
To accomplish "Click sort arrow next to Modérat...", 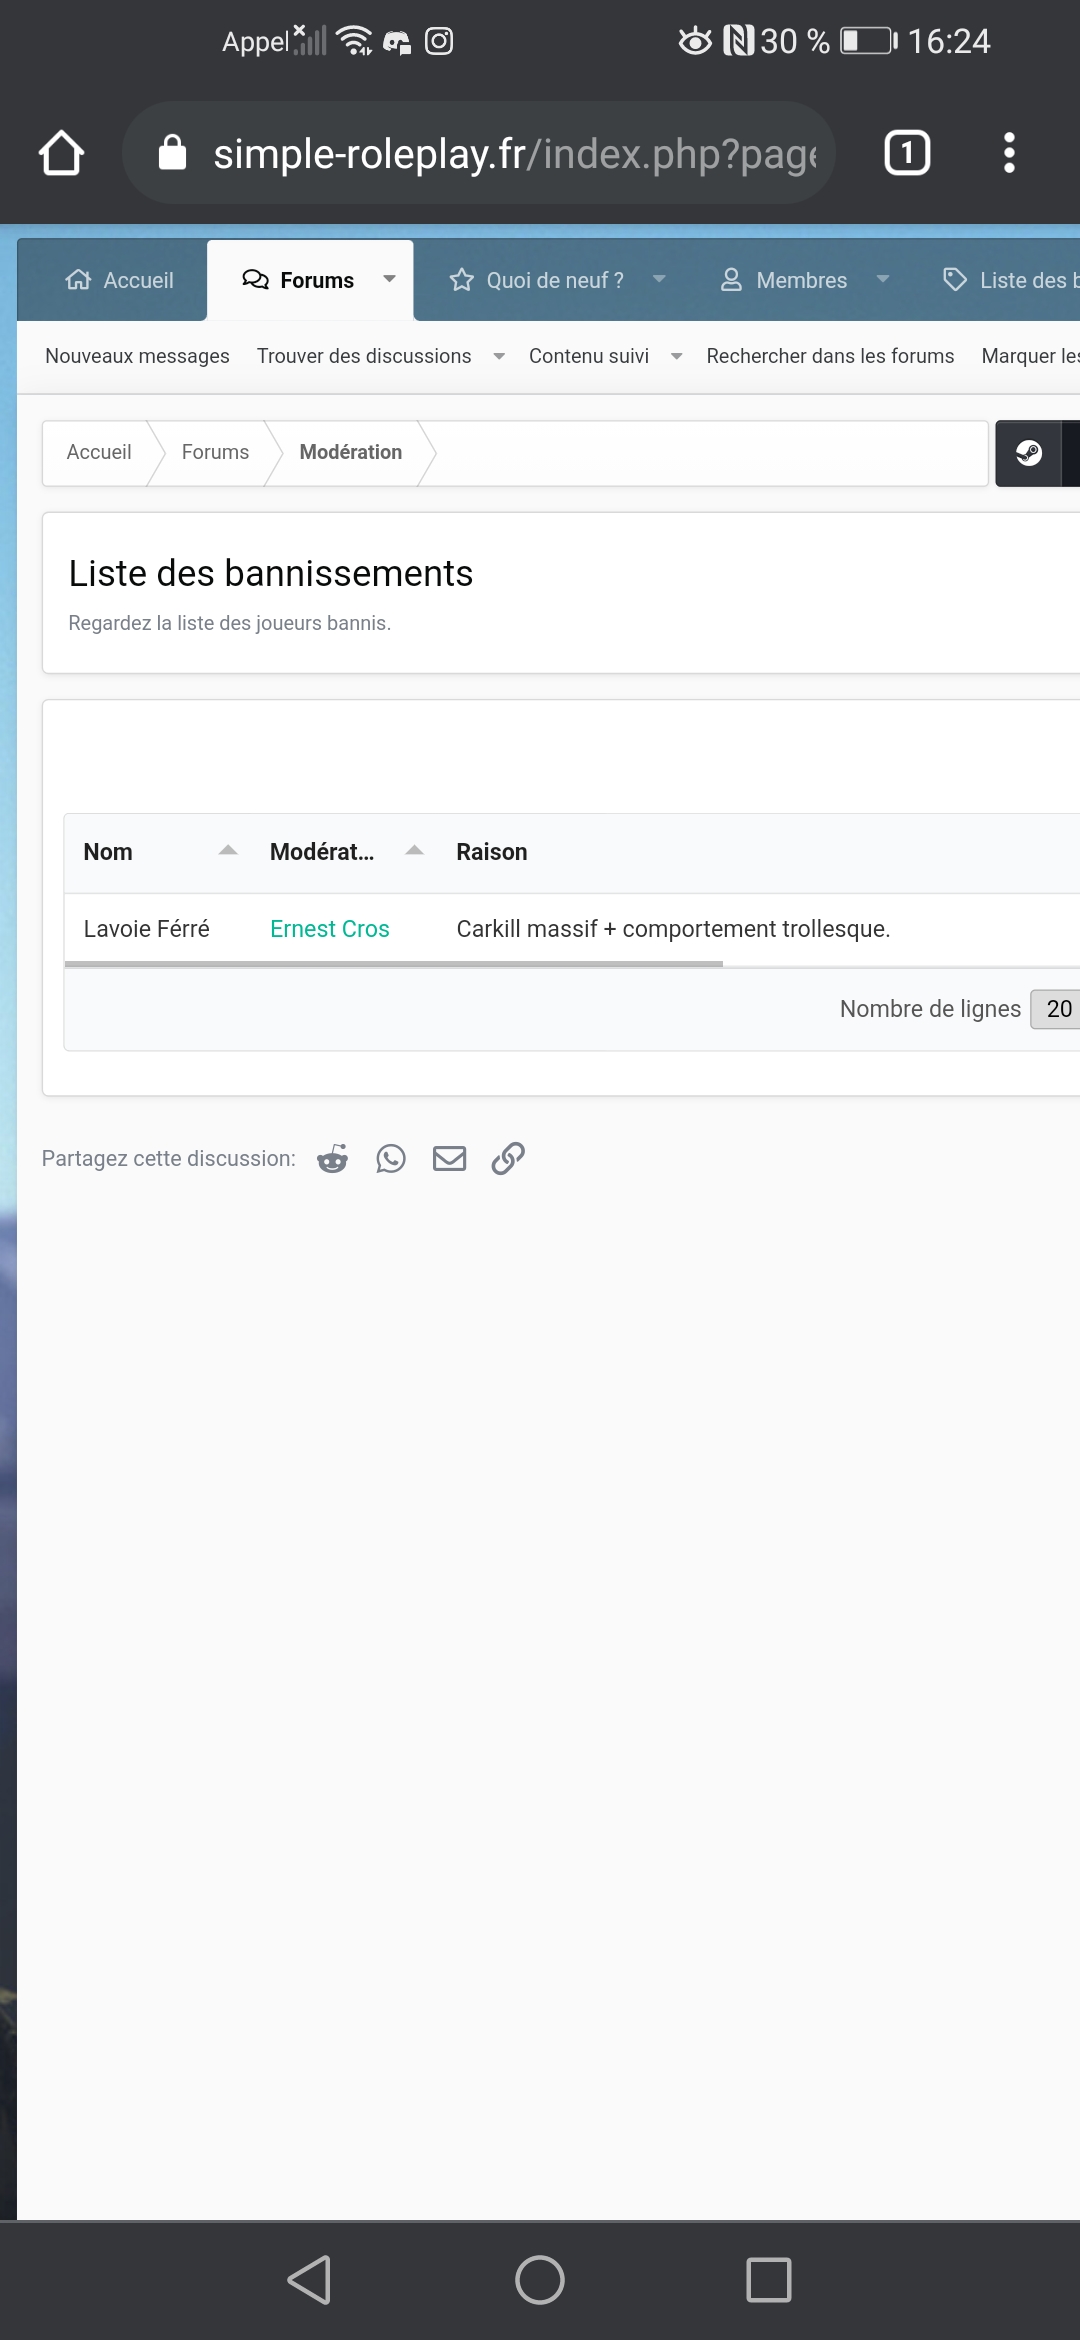I will (414, 850).
